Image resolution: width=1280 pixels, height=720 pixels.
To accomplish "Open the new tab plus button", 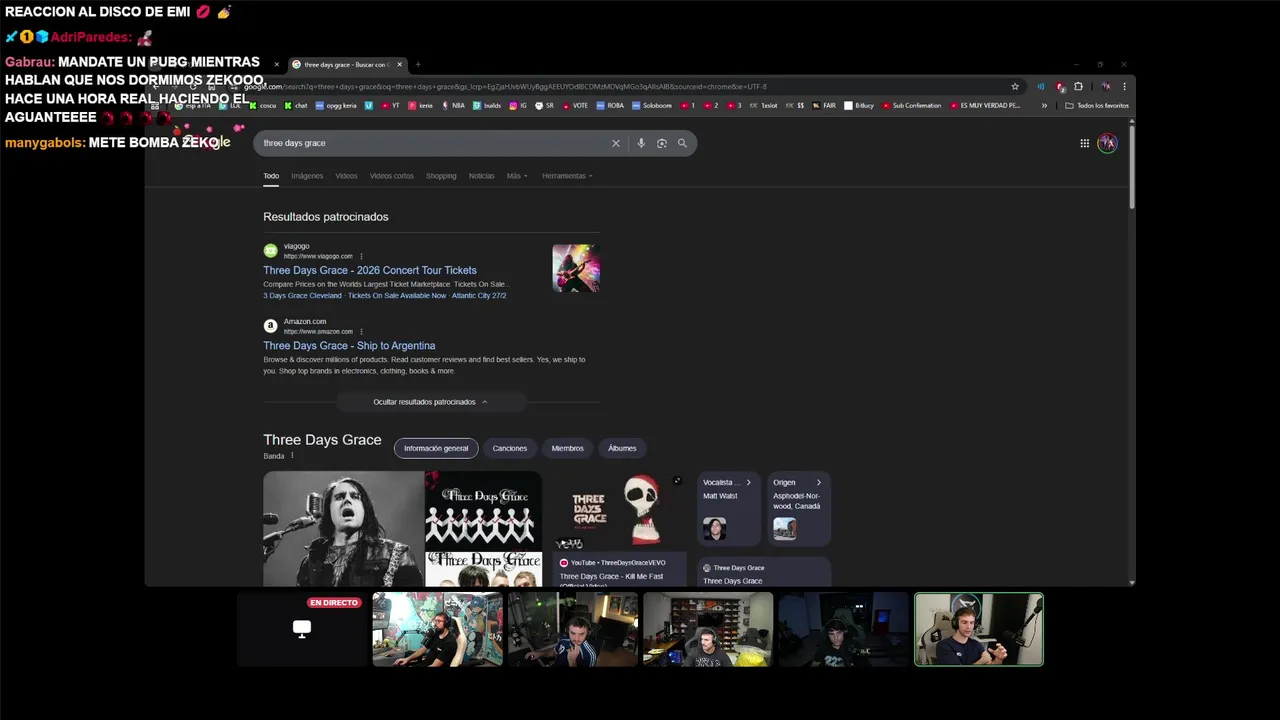I will tap(418, 65).
